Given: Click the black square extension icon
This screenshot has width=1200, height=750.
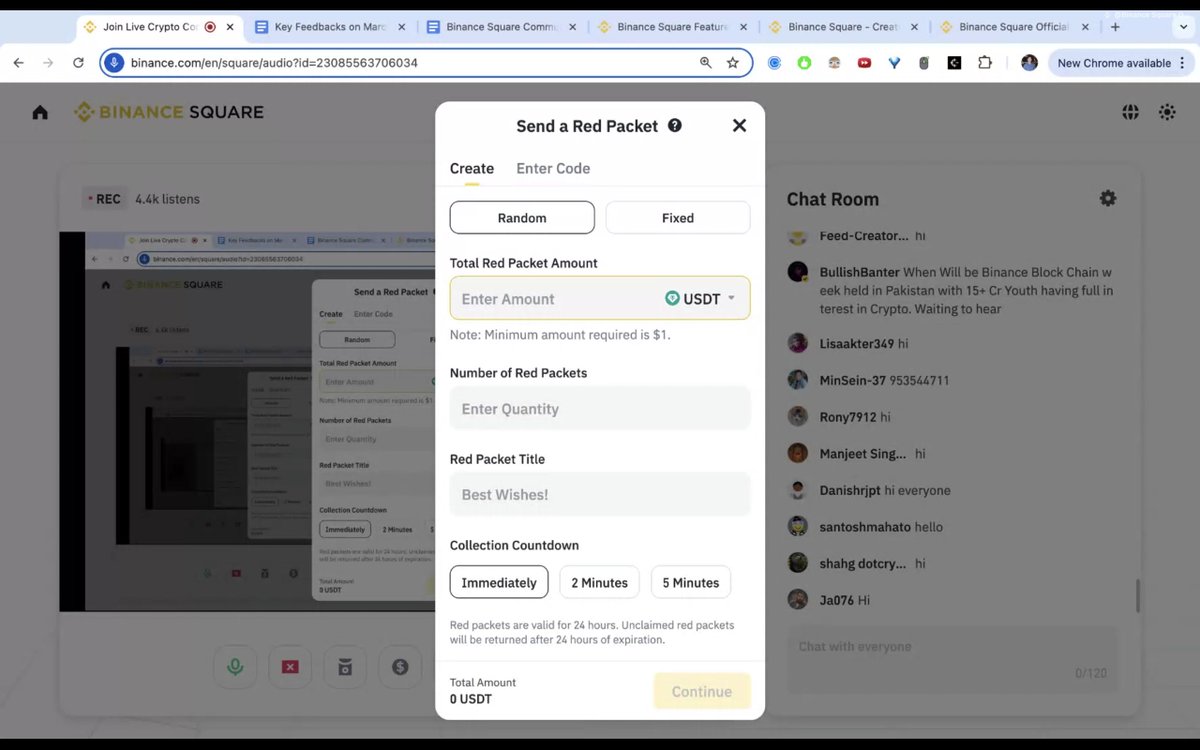Looking at the screenshot, I should tap(954, 63).
